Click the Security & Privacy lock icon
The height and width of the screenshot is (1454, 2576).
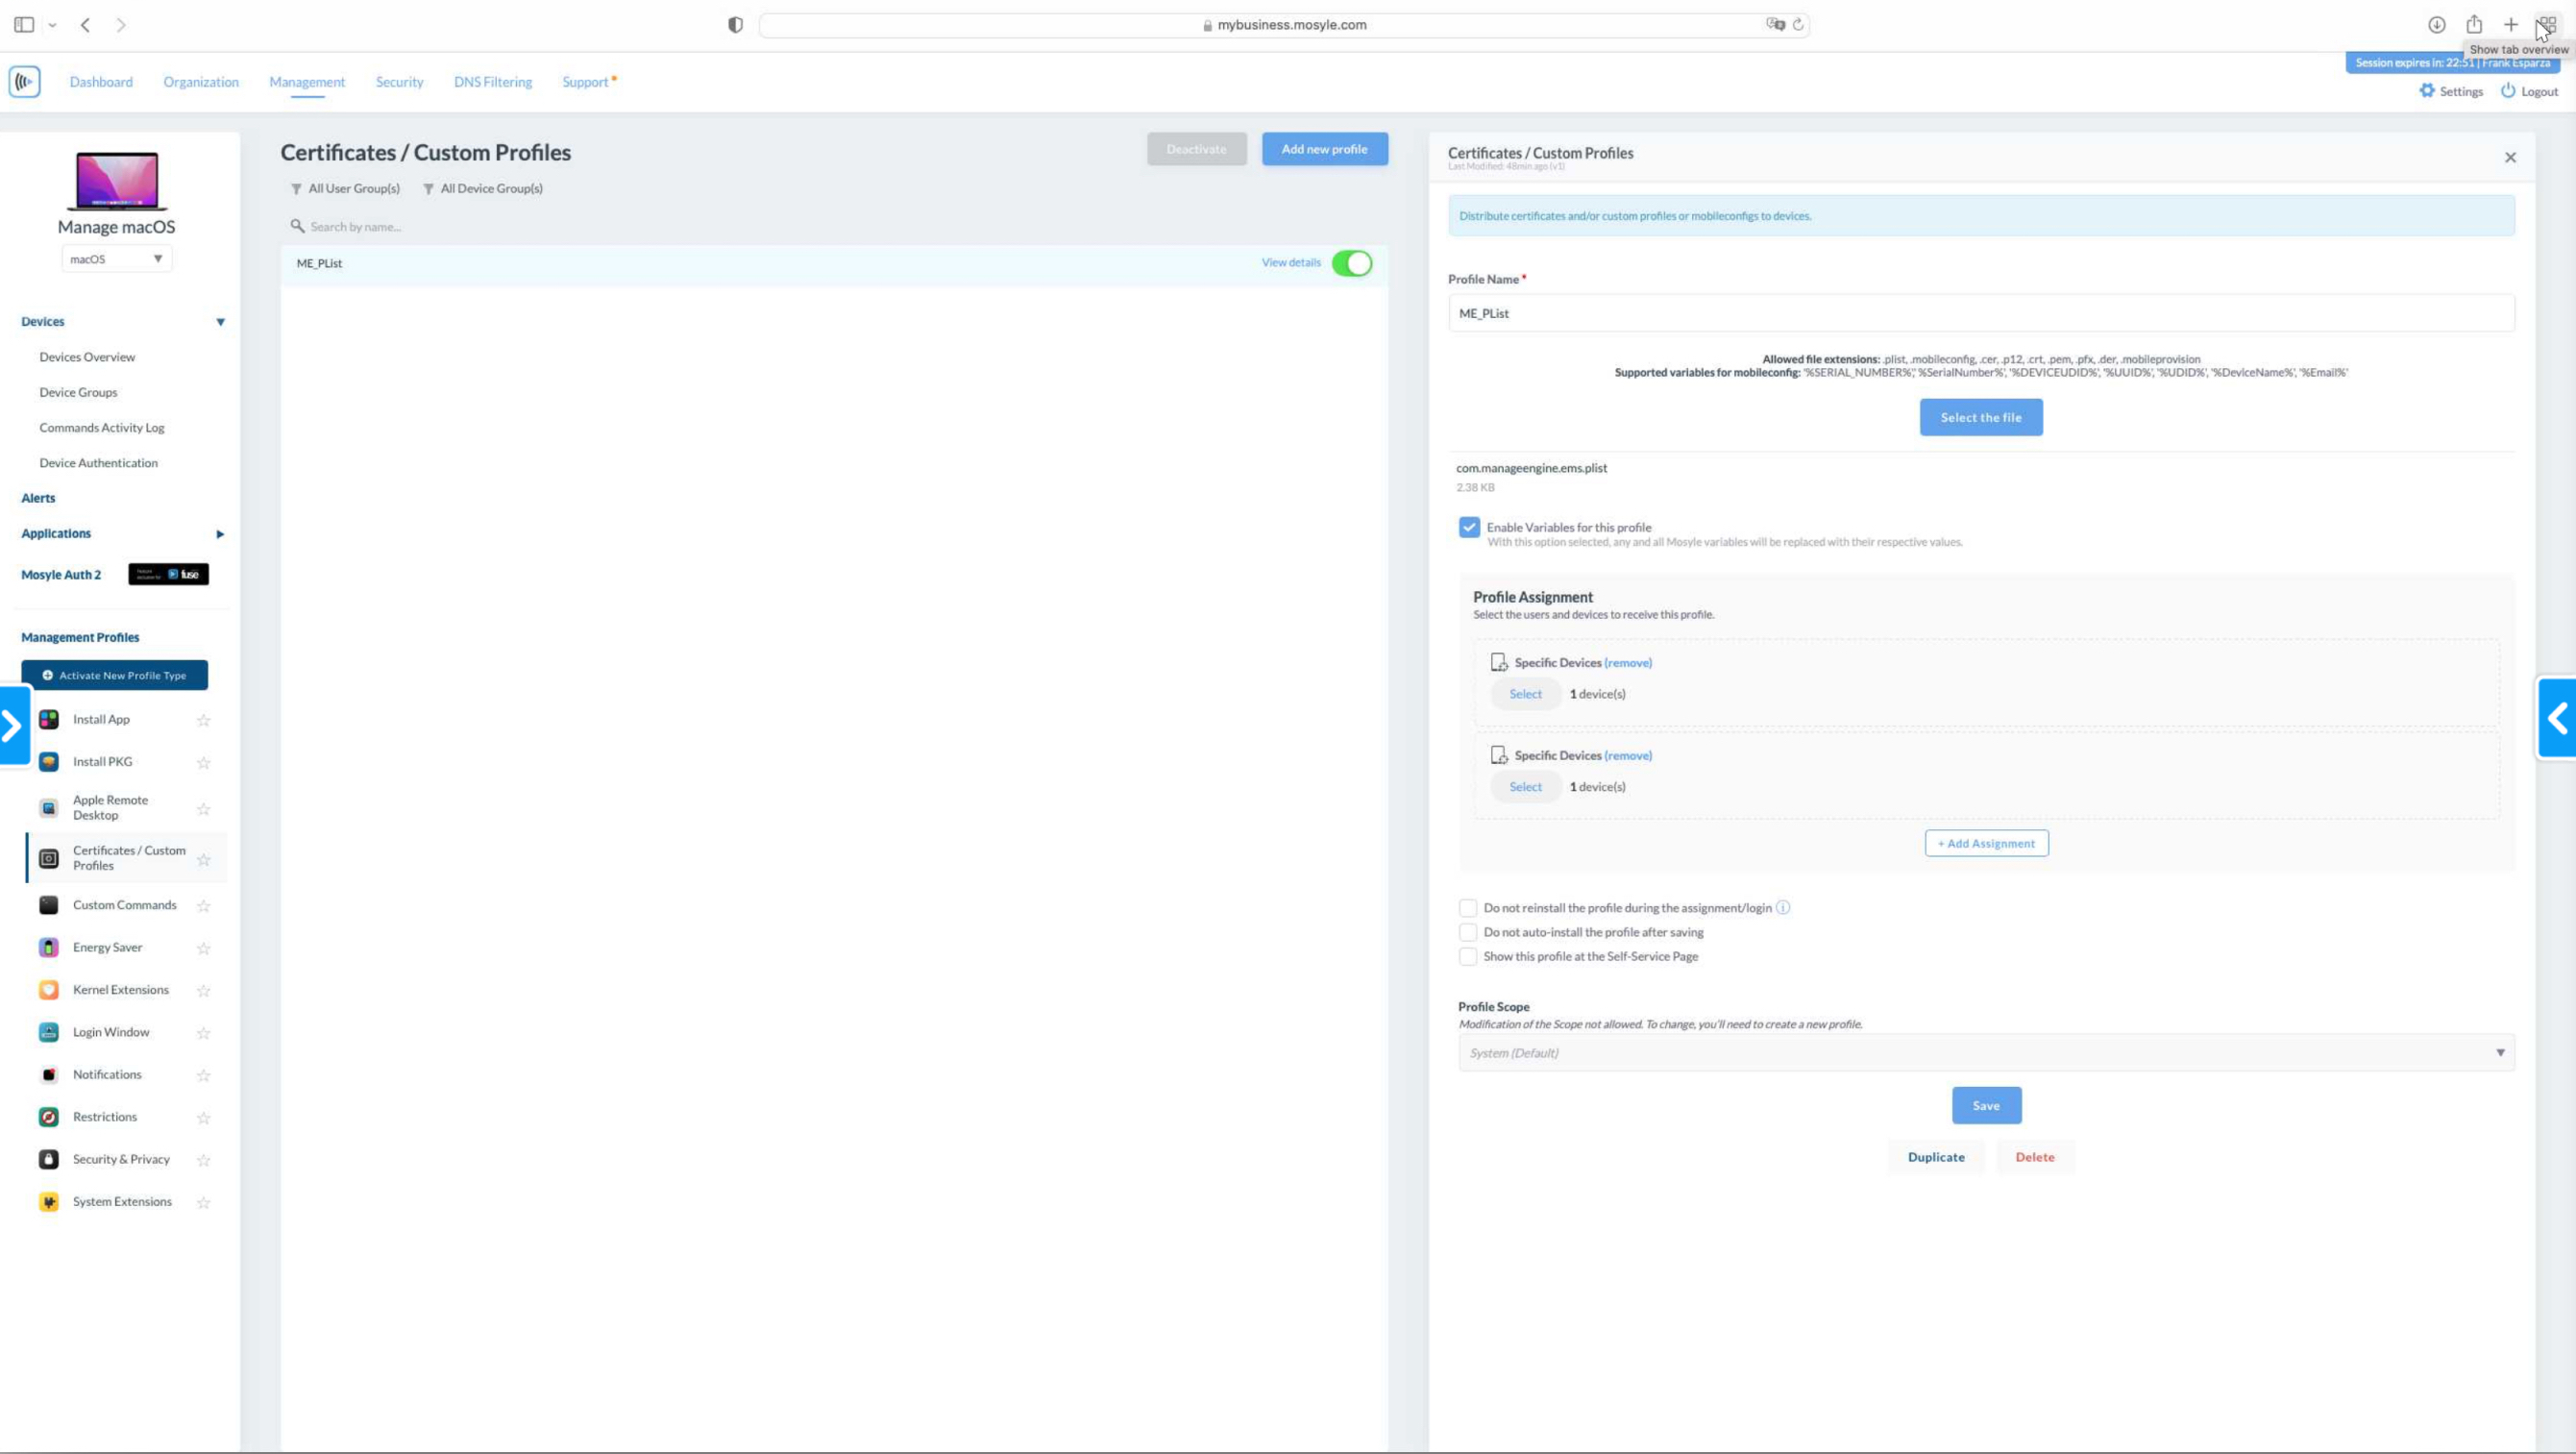[x=48, y=1159]
